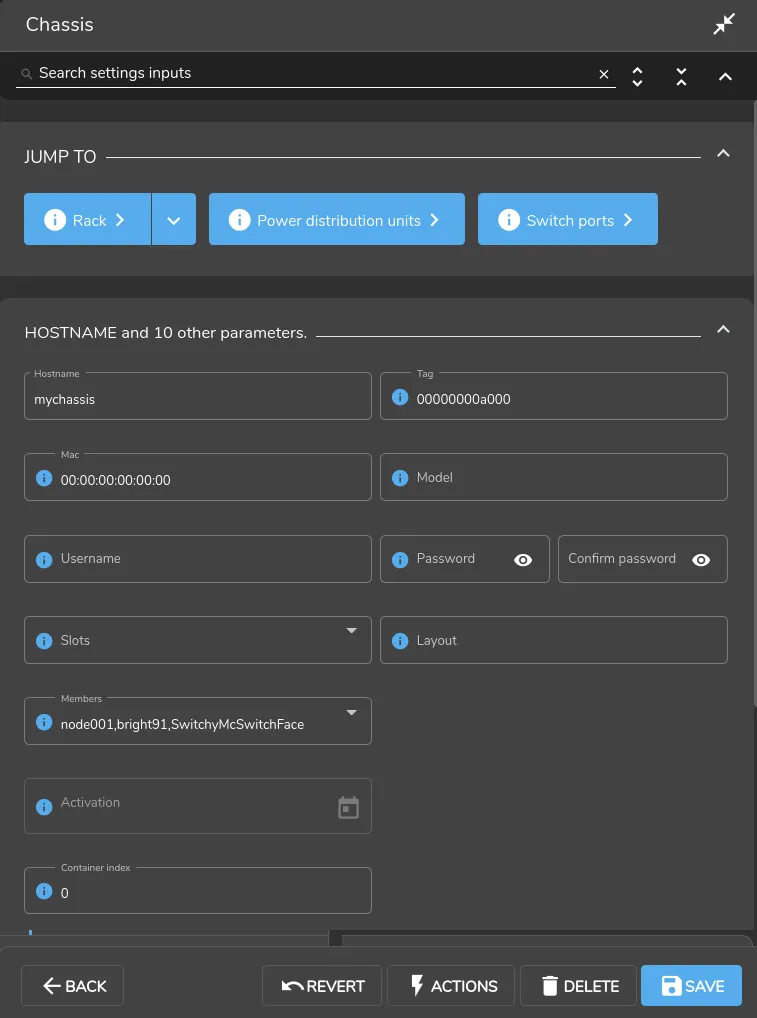The image size is (757, 1018).
Task: Edit the Hostname field mychassis
Action: (x=197, y=396)
